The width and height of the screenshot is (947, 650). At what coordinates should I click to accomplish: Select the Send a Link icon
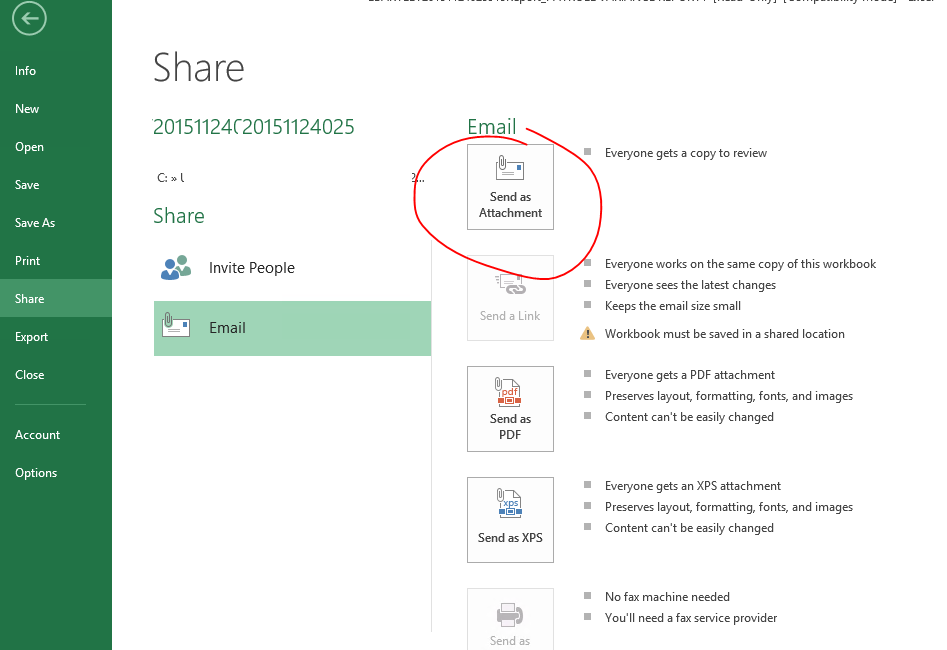(510, 283)
